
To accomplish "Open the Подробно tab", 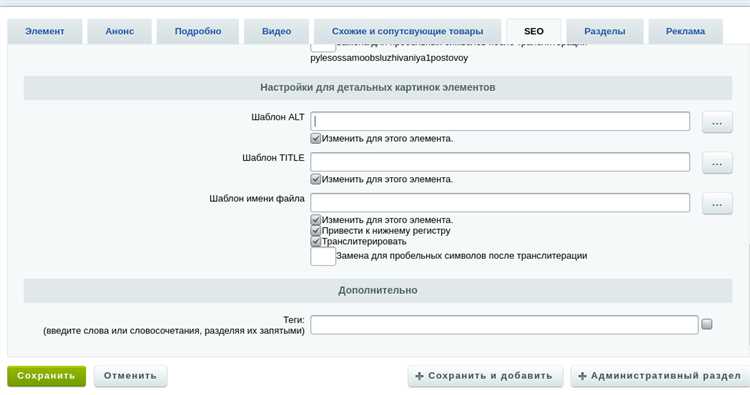I will coord(198,32).
